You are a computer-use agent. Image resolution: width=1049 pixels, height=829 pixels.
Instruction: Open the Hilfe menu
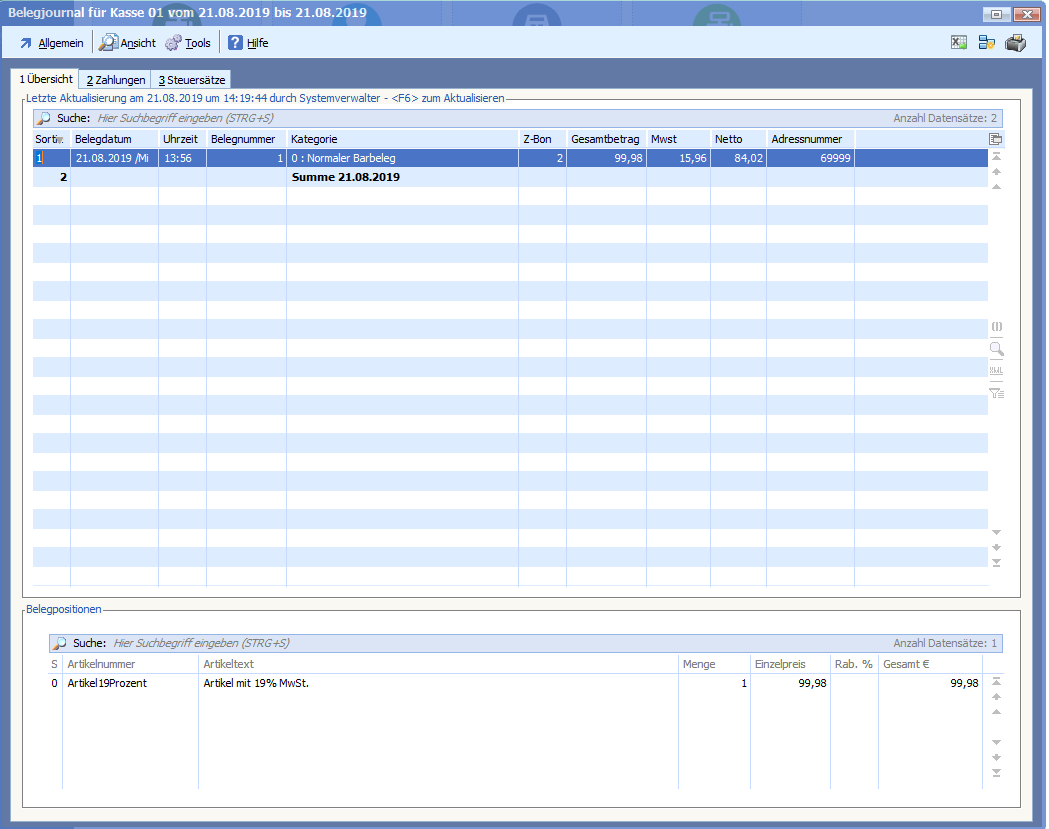pos(248,43)
